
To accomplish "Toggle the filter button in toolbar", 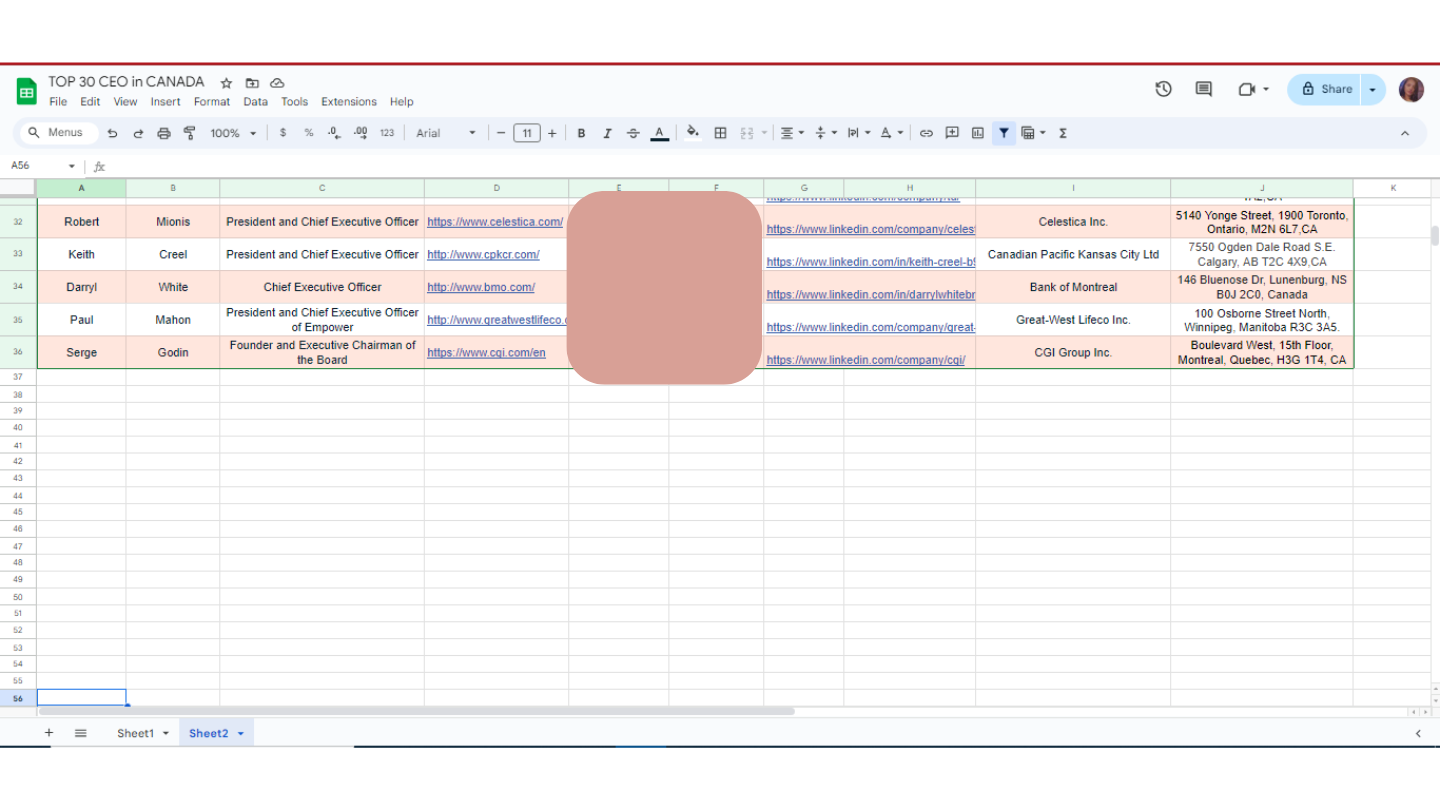I will click(1004, 133).
